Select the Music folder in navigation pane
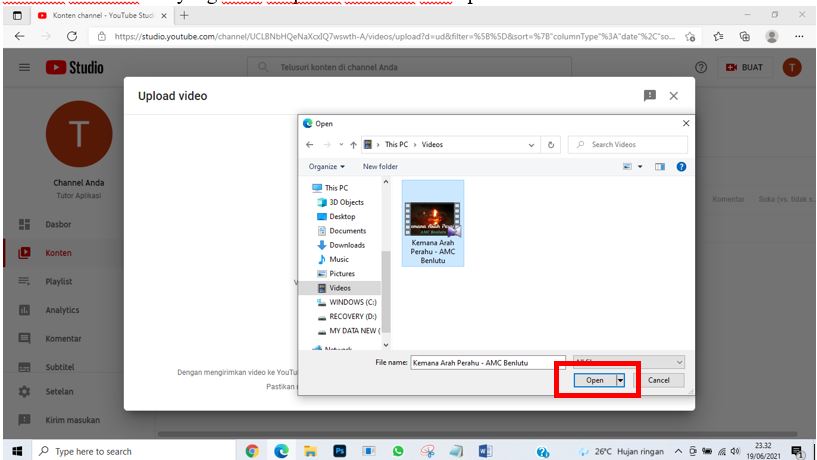 [339, 259]
